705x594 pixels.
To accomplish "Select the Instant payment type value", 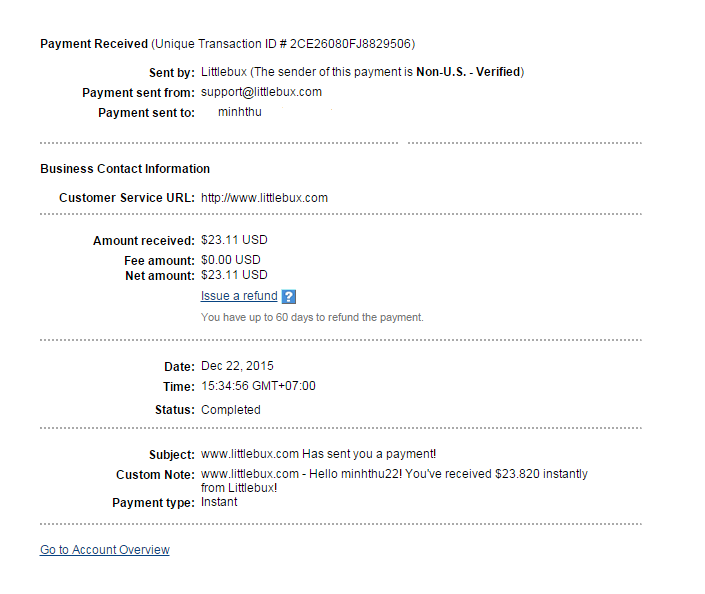I will coord(219,502).
